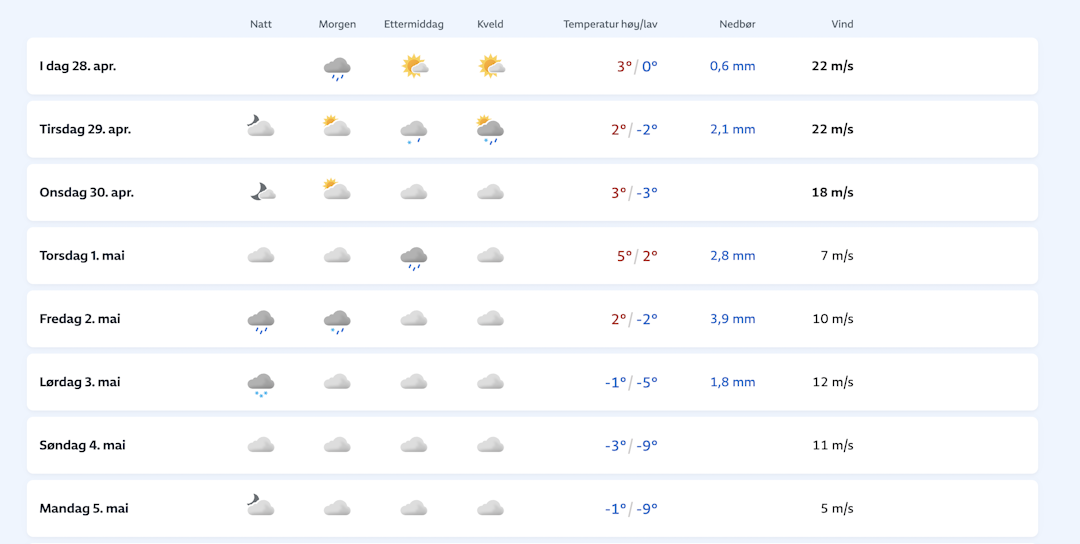Open the Mandag 5. mai day label

(x=84, y=508)
